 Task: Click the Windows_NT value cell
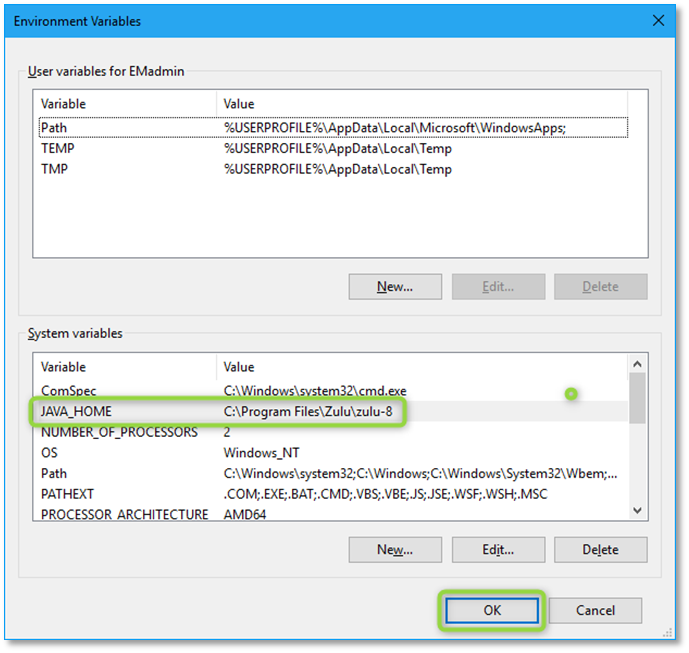[261, 453]
